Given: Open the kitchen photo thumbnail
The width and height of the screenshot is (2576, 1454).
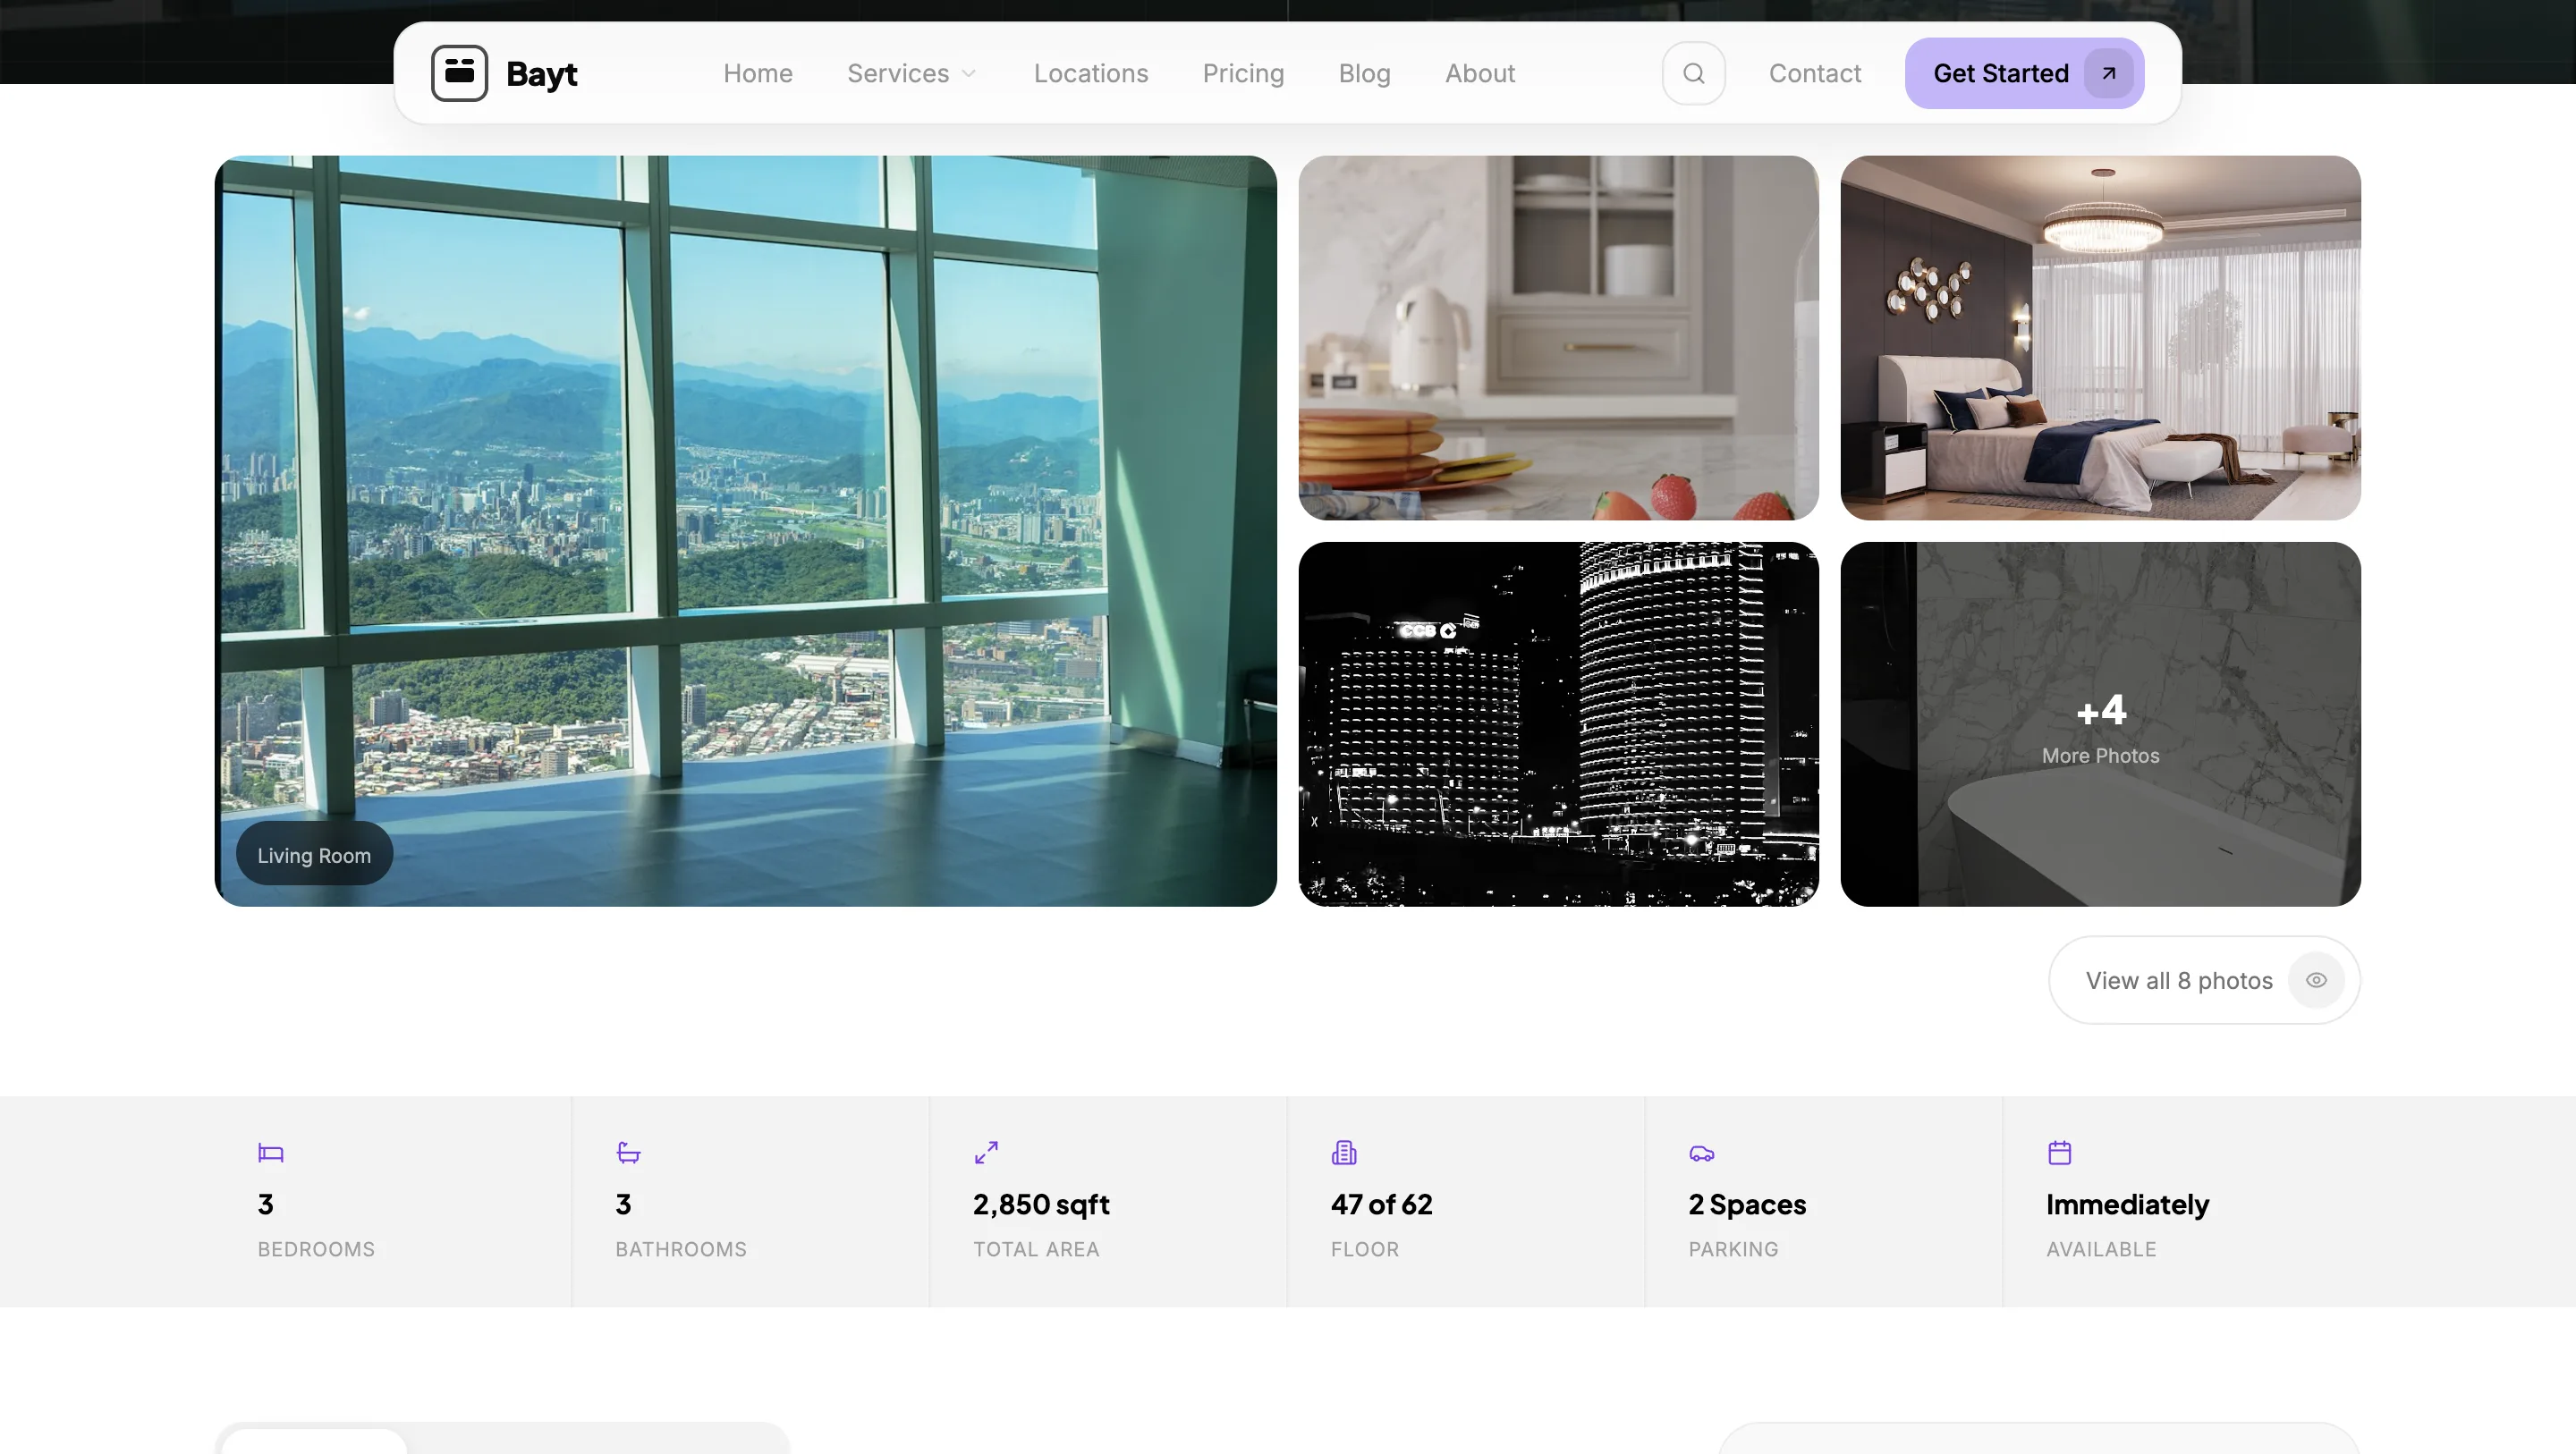Looking at the screenshot, I should (x=1557, y=339).
